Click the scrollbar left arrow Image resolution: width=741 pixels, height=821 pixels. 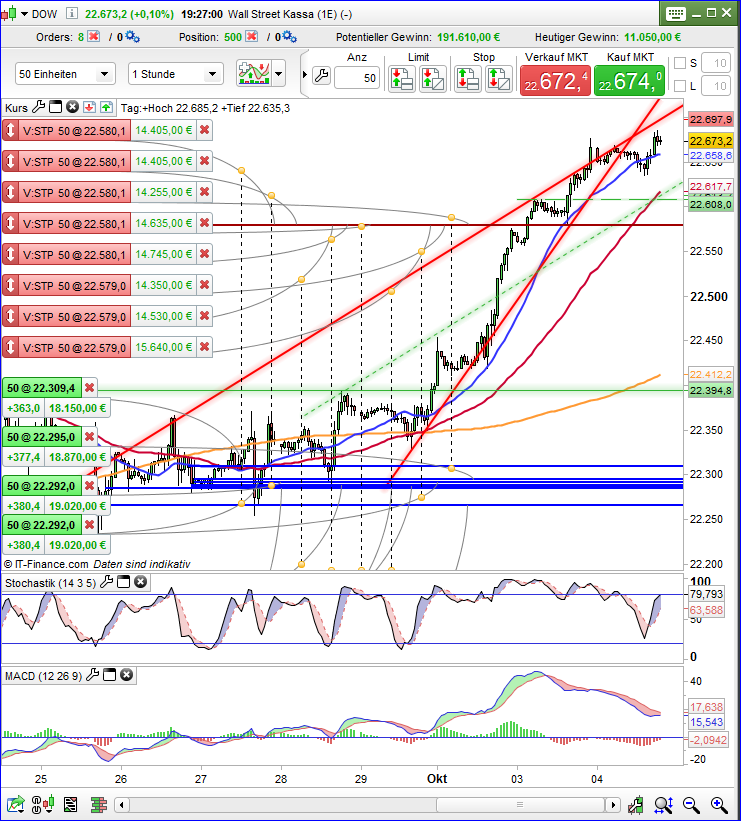(x=122, y=804)
